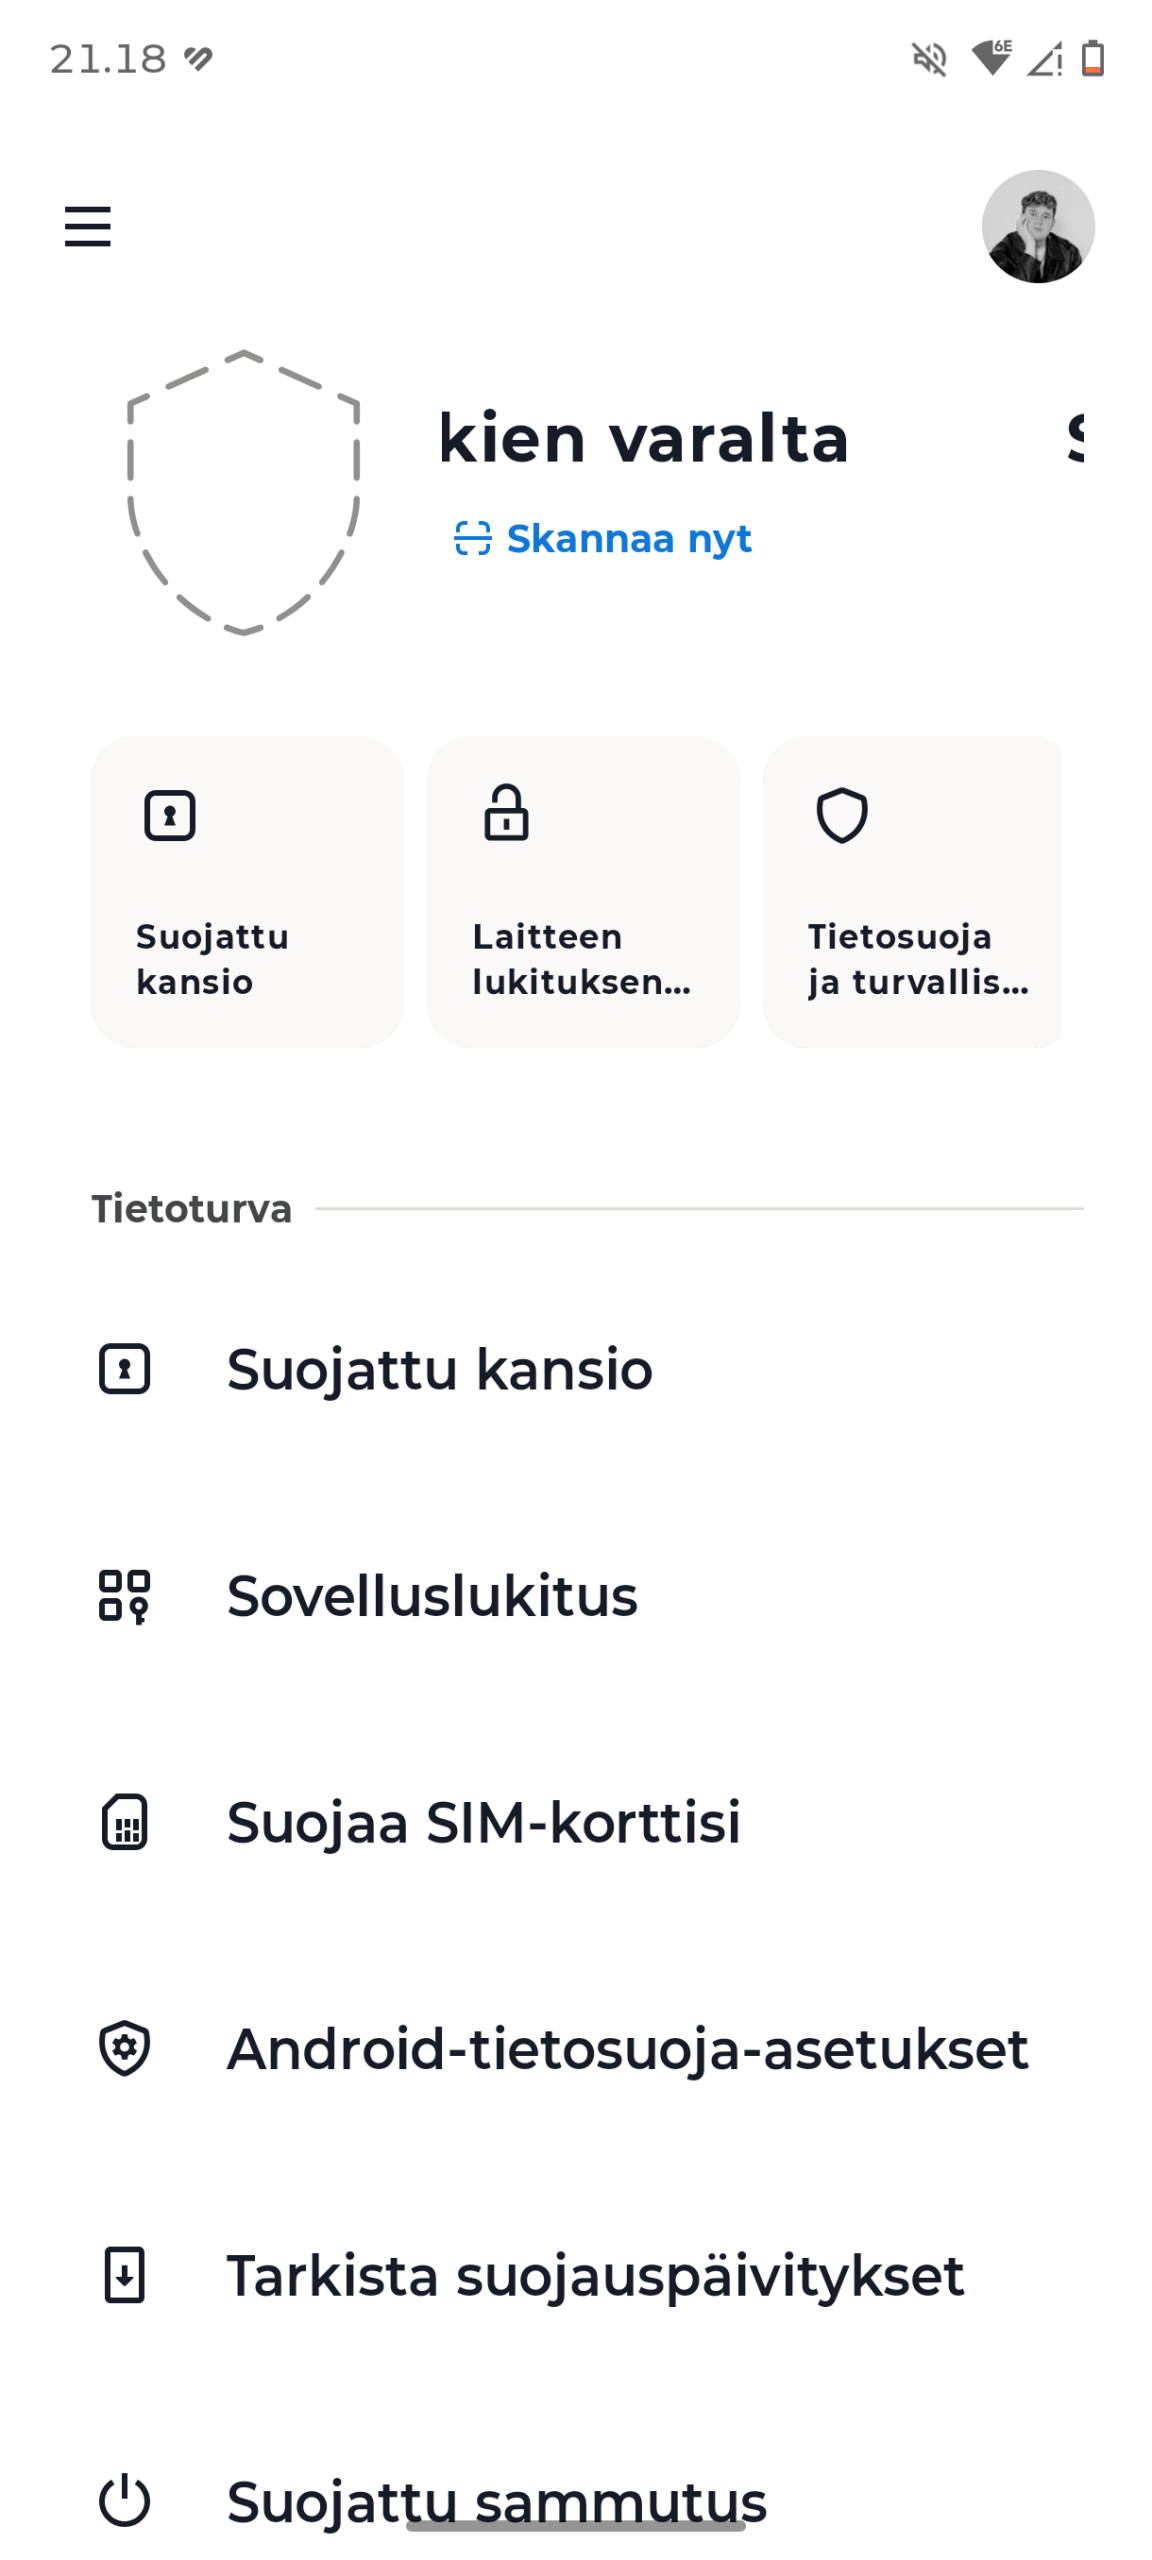Image resolution: width=1152 pixels, height=2560 pixels.
Task: Tap the shield icon on Tietosuoja card
Action: click(x=842, y=815)
